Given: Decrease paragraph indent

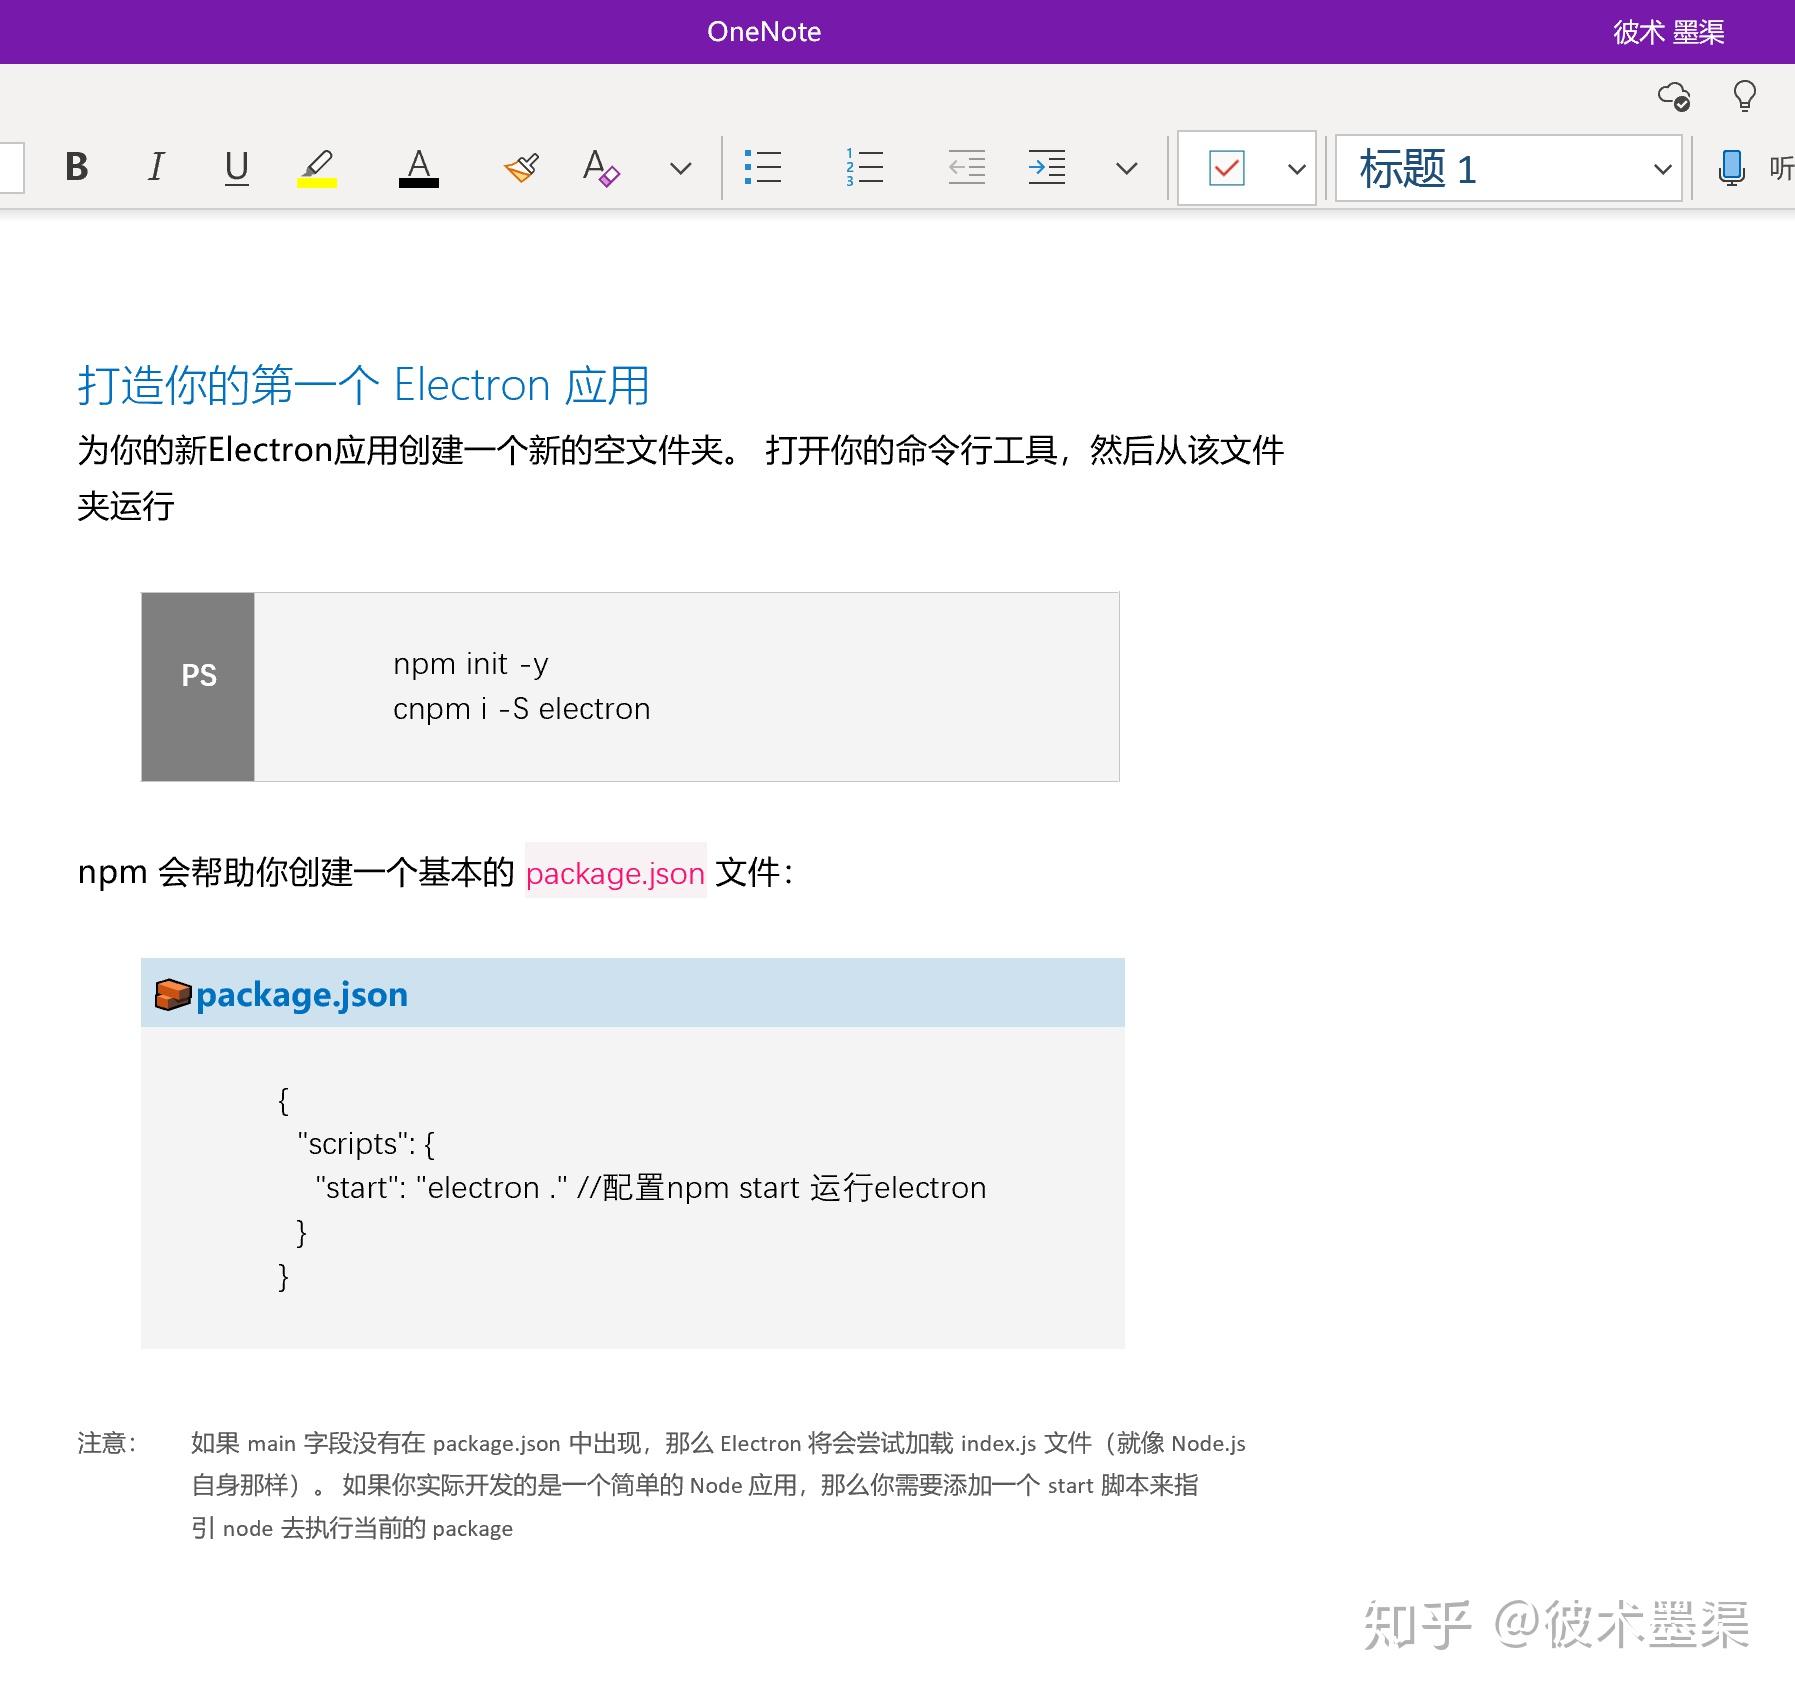Looking at the screenshot, I should (x=964, y=167).
